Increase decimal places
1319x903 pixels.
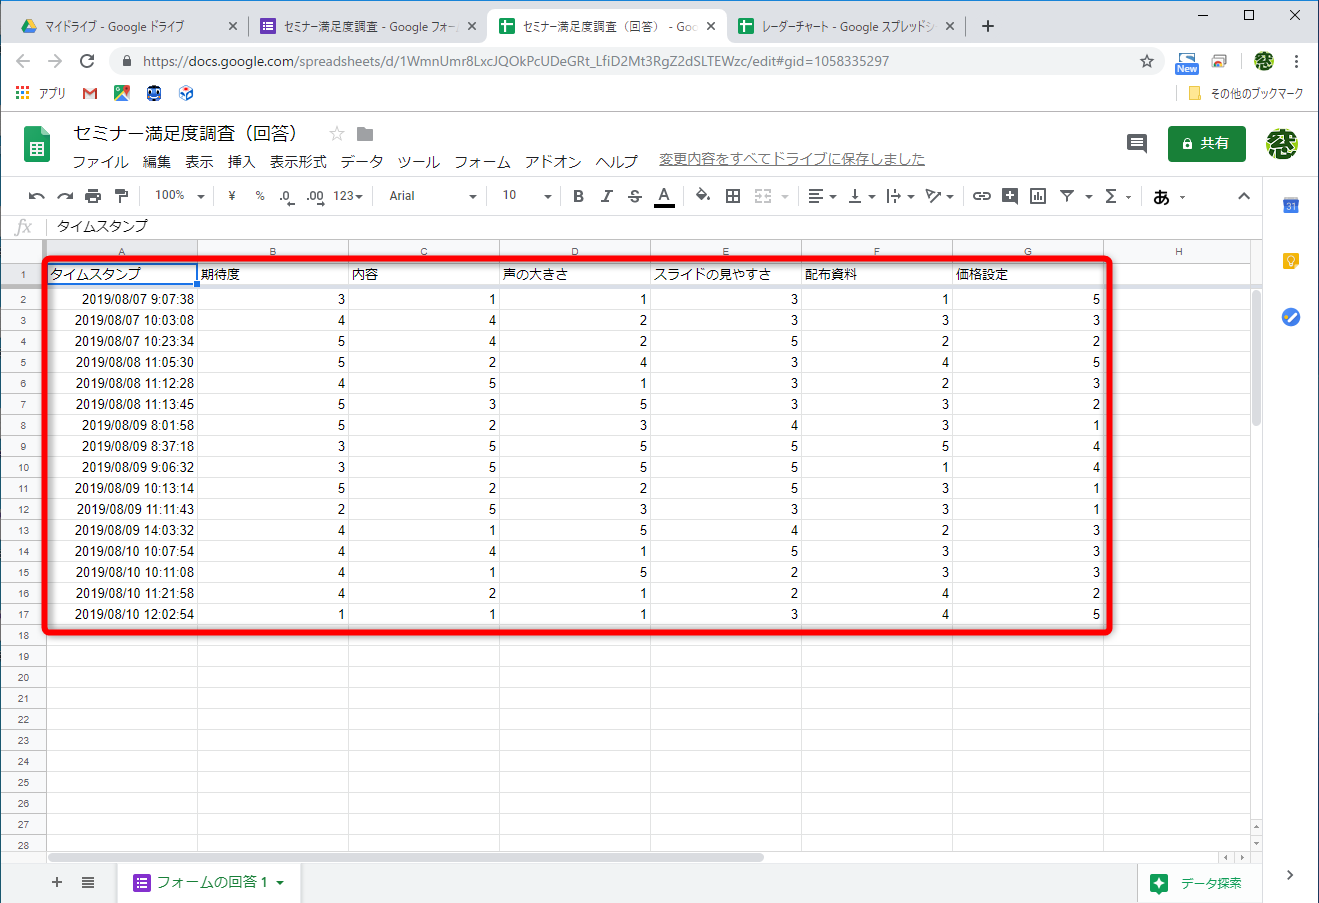point(315,196)
